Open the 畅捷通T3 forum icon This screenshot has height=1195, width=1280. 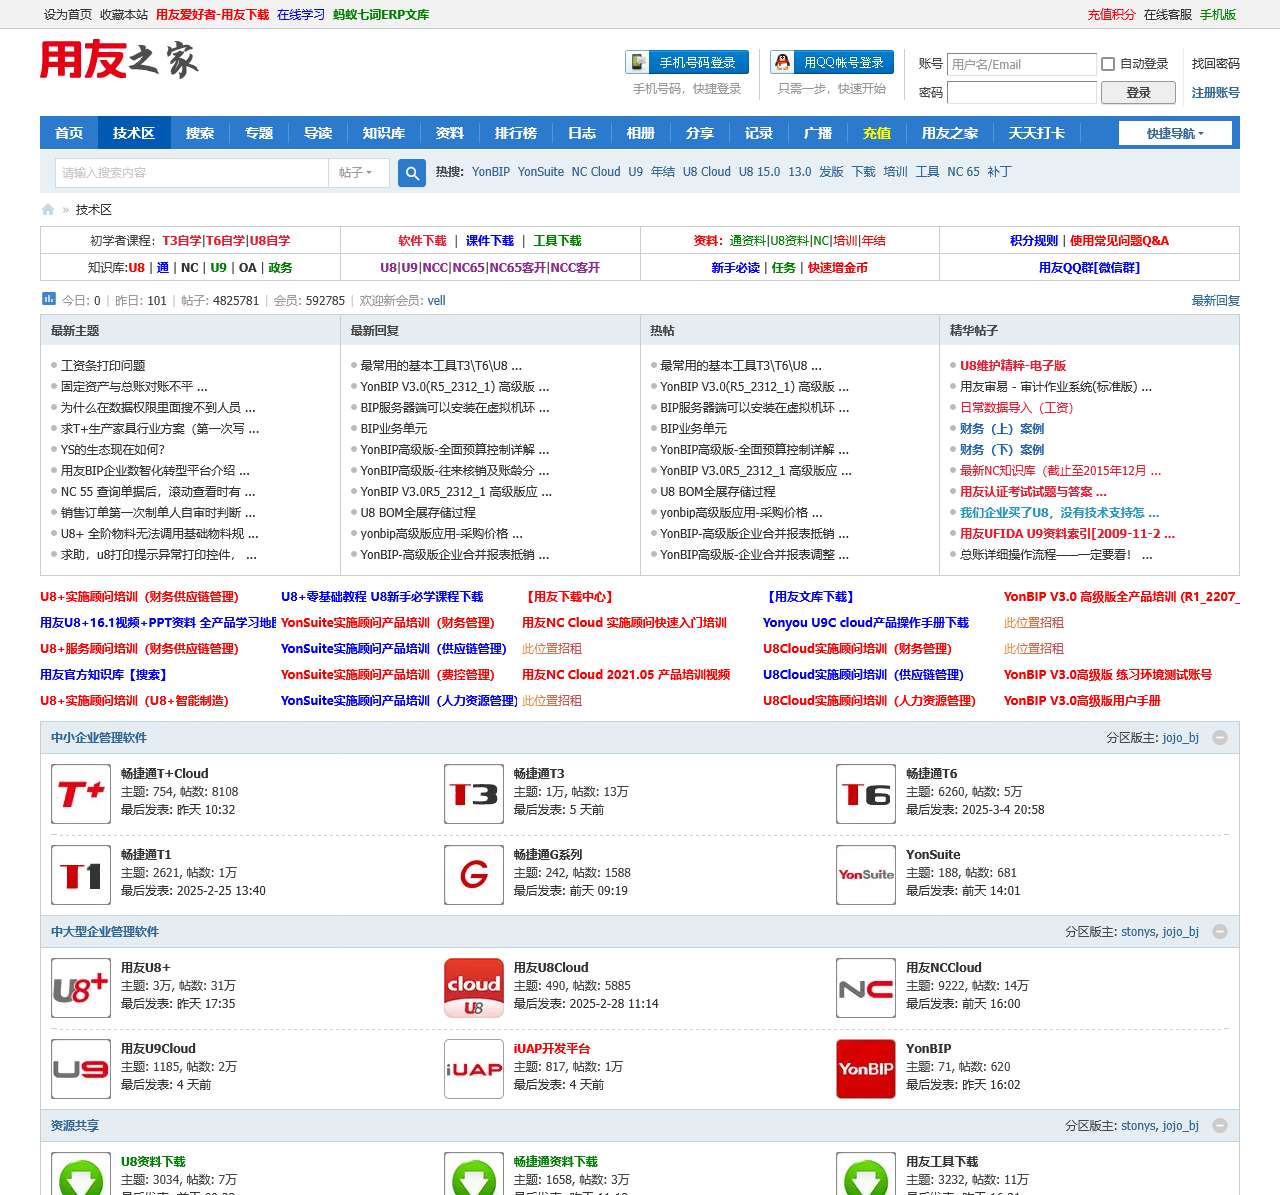474,794
